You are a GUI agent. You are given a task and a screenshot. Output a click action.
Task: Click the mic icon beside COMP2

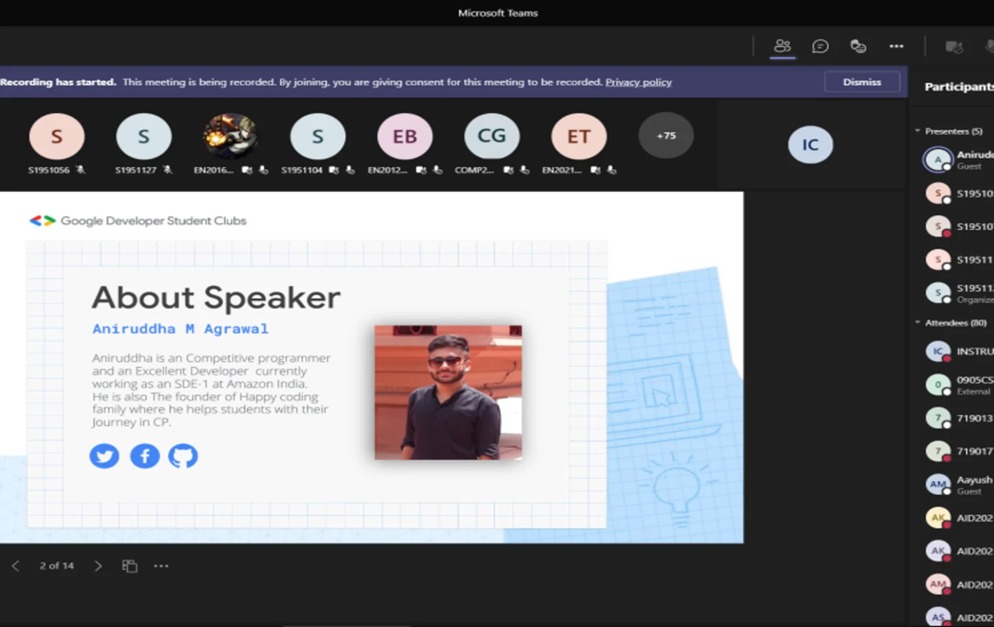tap(524, 170)
